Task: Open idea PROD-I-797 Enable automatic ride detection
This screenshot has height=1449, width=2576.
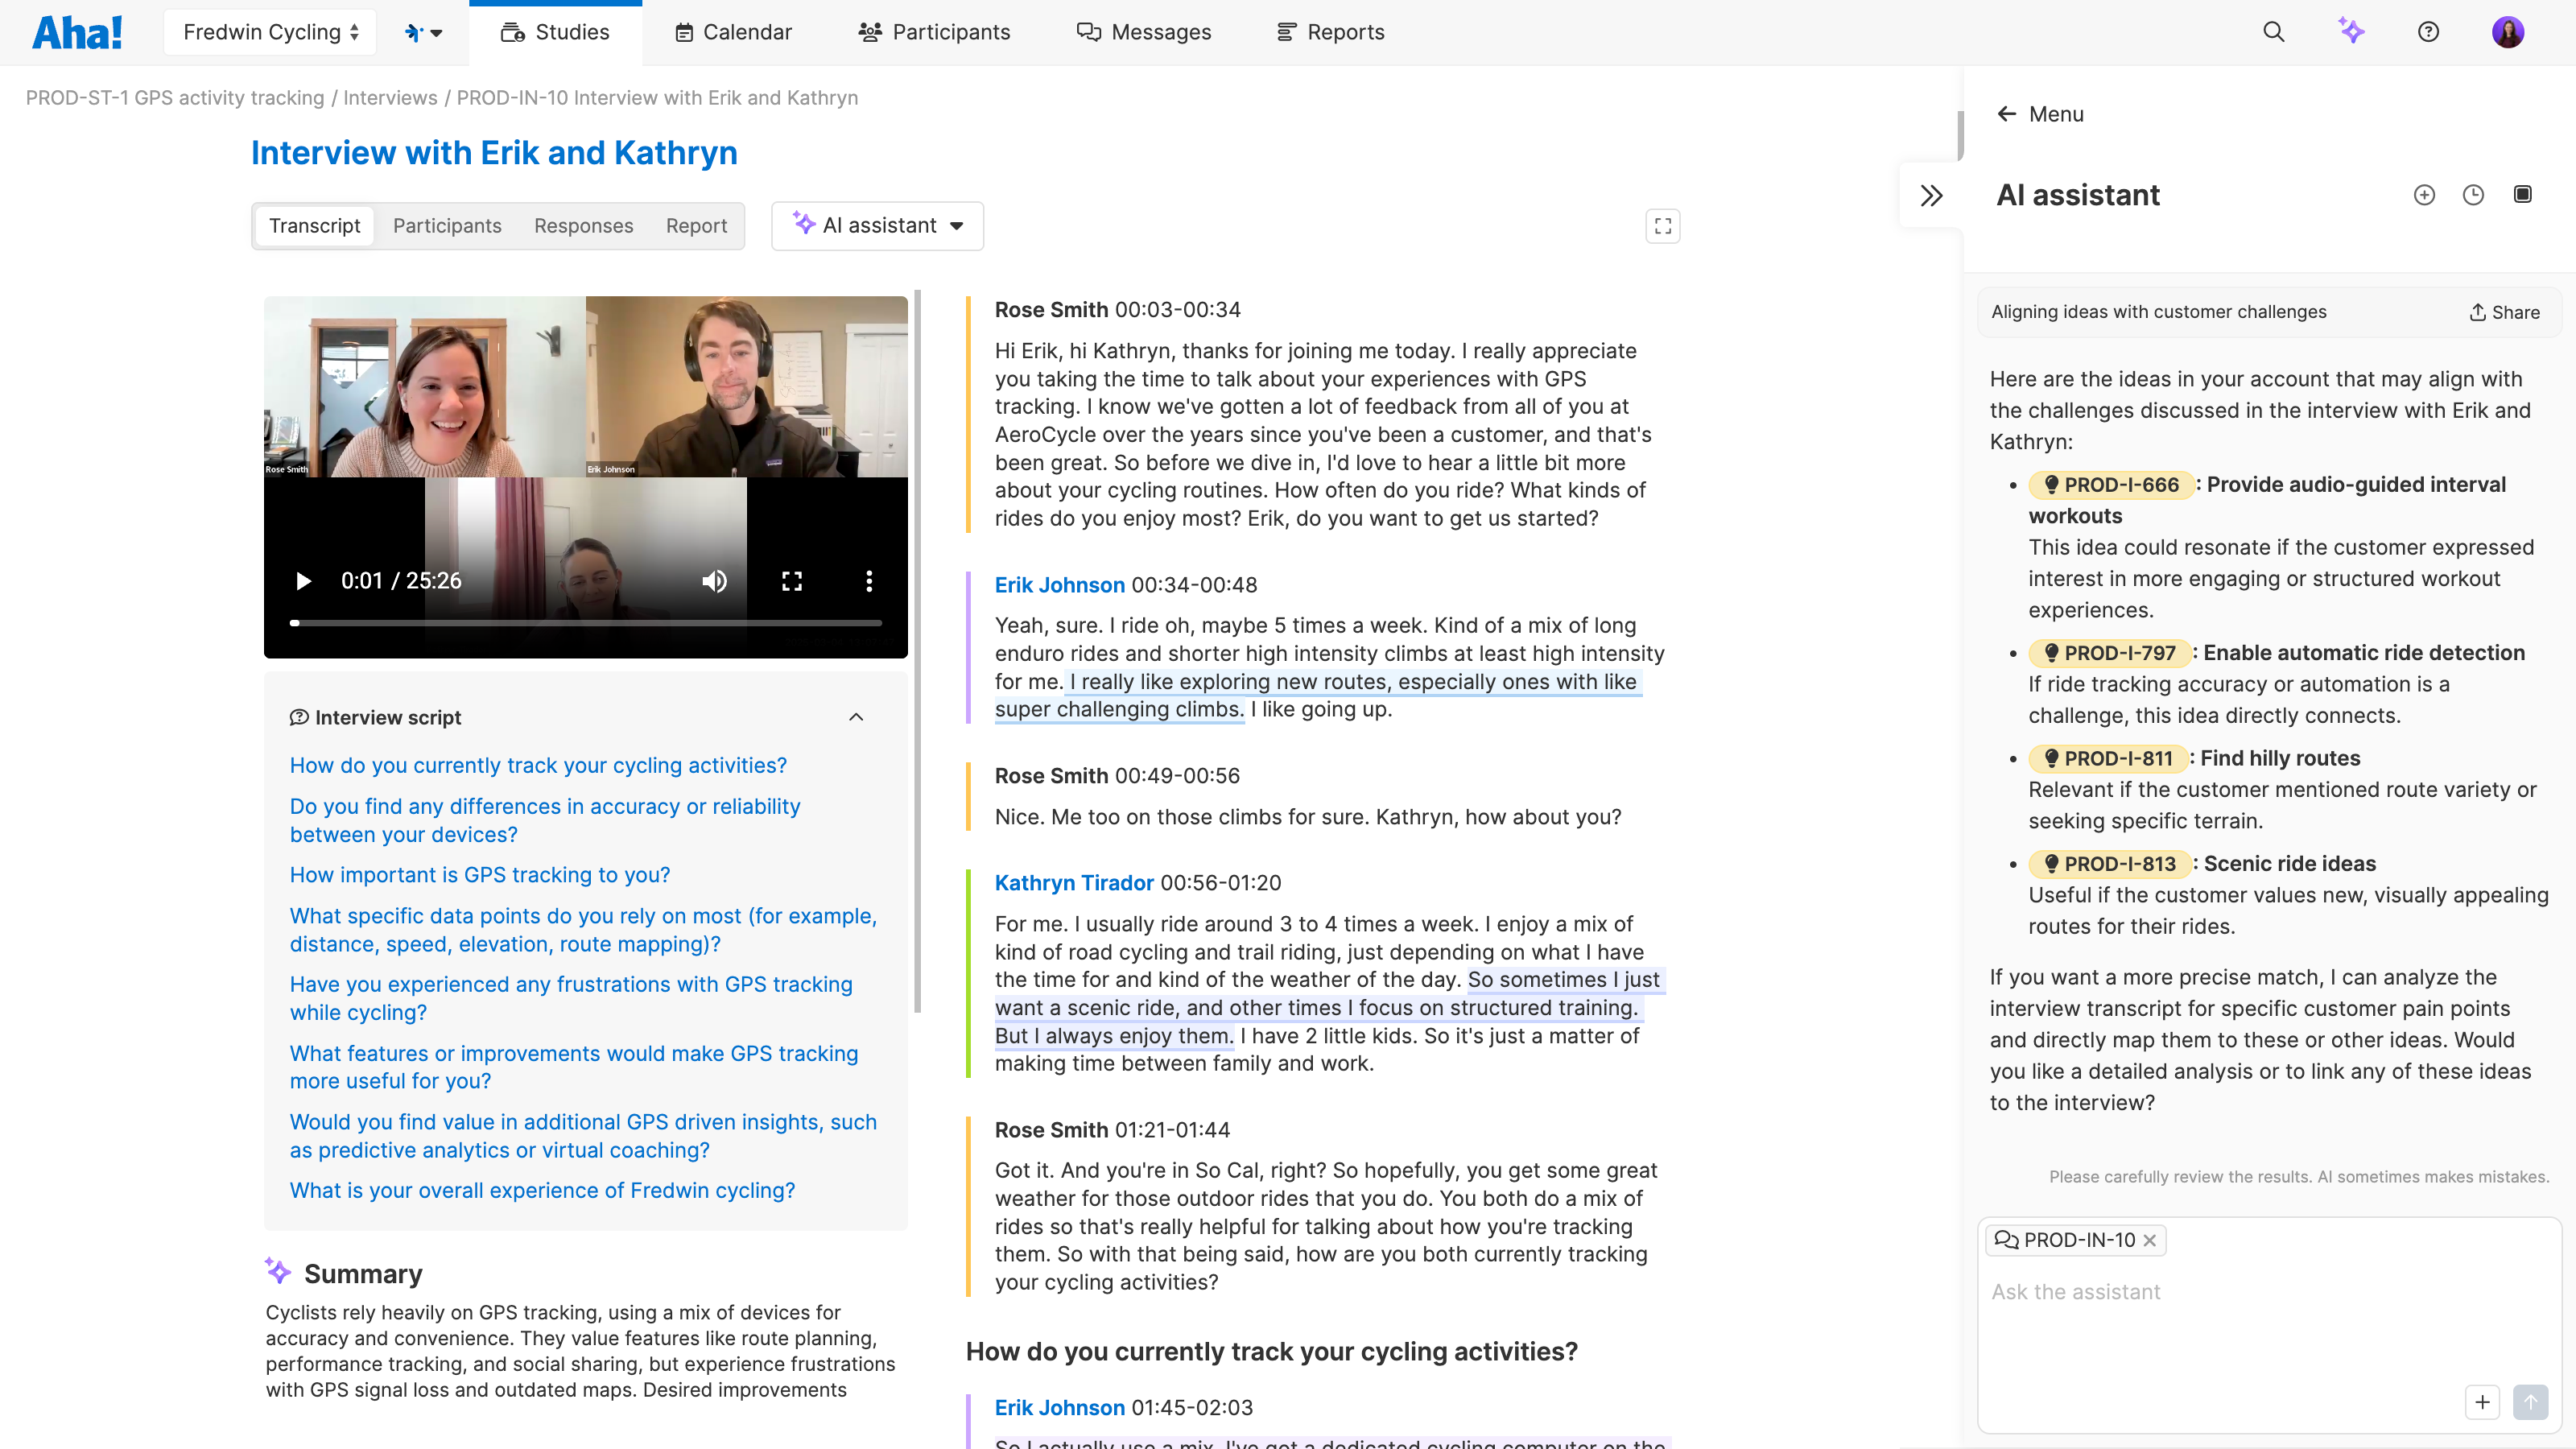Action: pos(2111,652)
